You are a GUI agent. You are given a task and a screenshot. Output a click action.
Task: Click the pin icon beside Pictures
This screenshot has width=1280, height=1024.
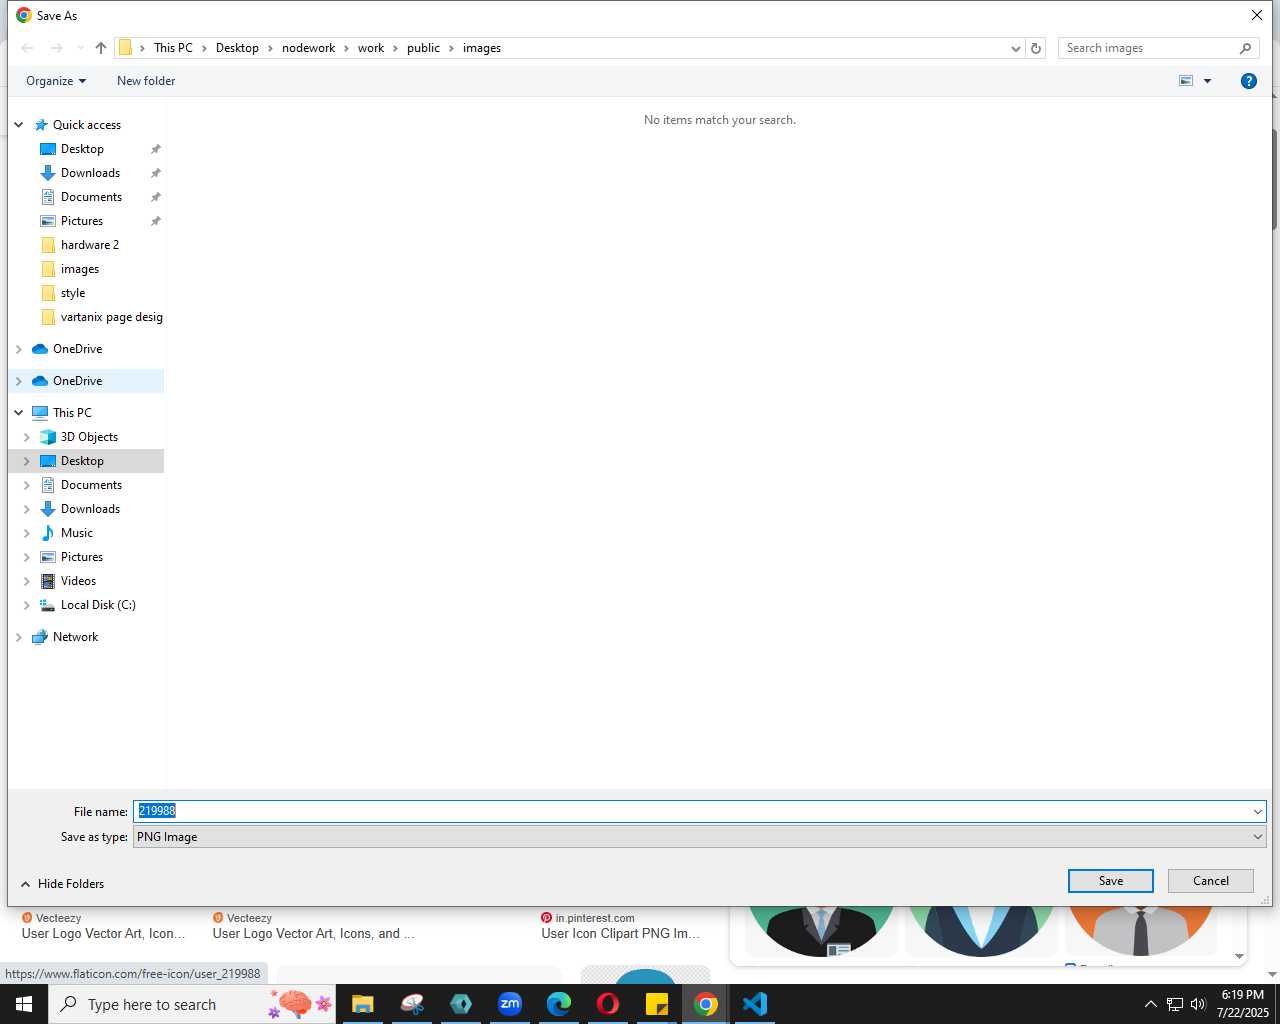point(155,221)
